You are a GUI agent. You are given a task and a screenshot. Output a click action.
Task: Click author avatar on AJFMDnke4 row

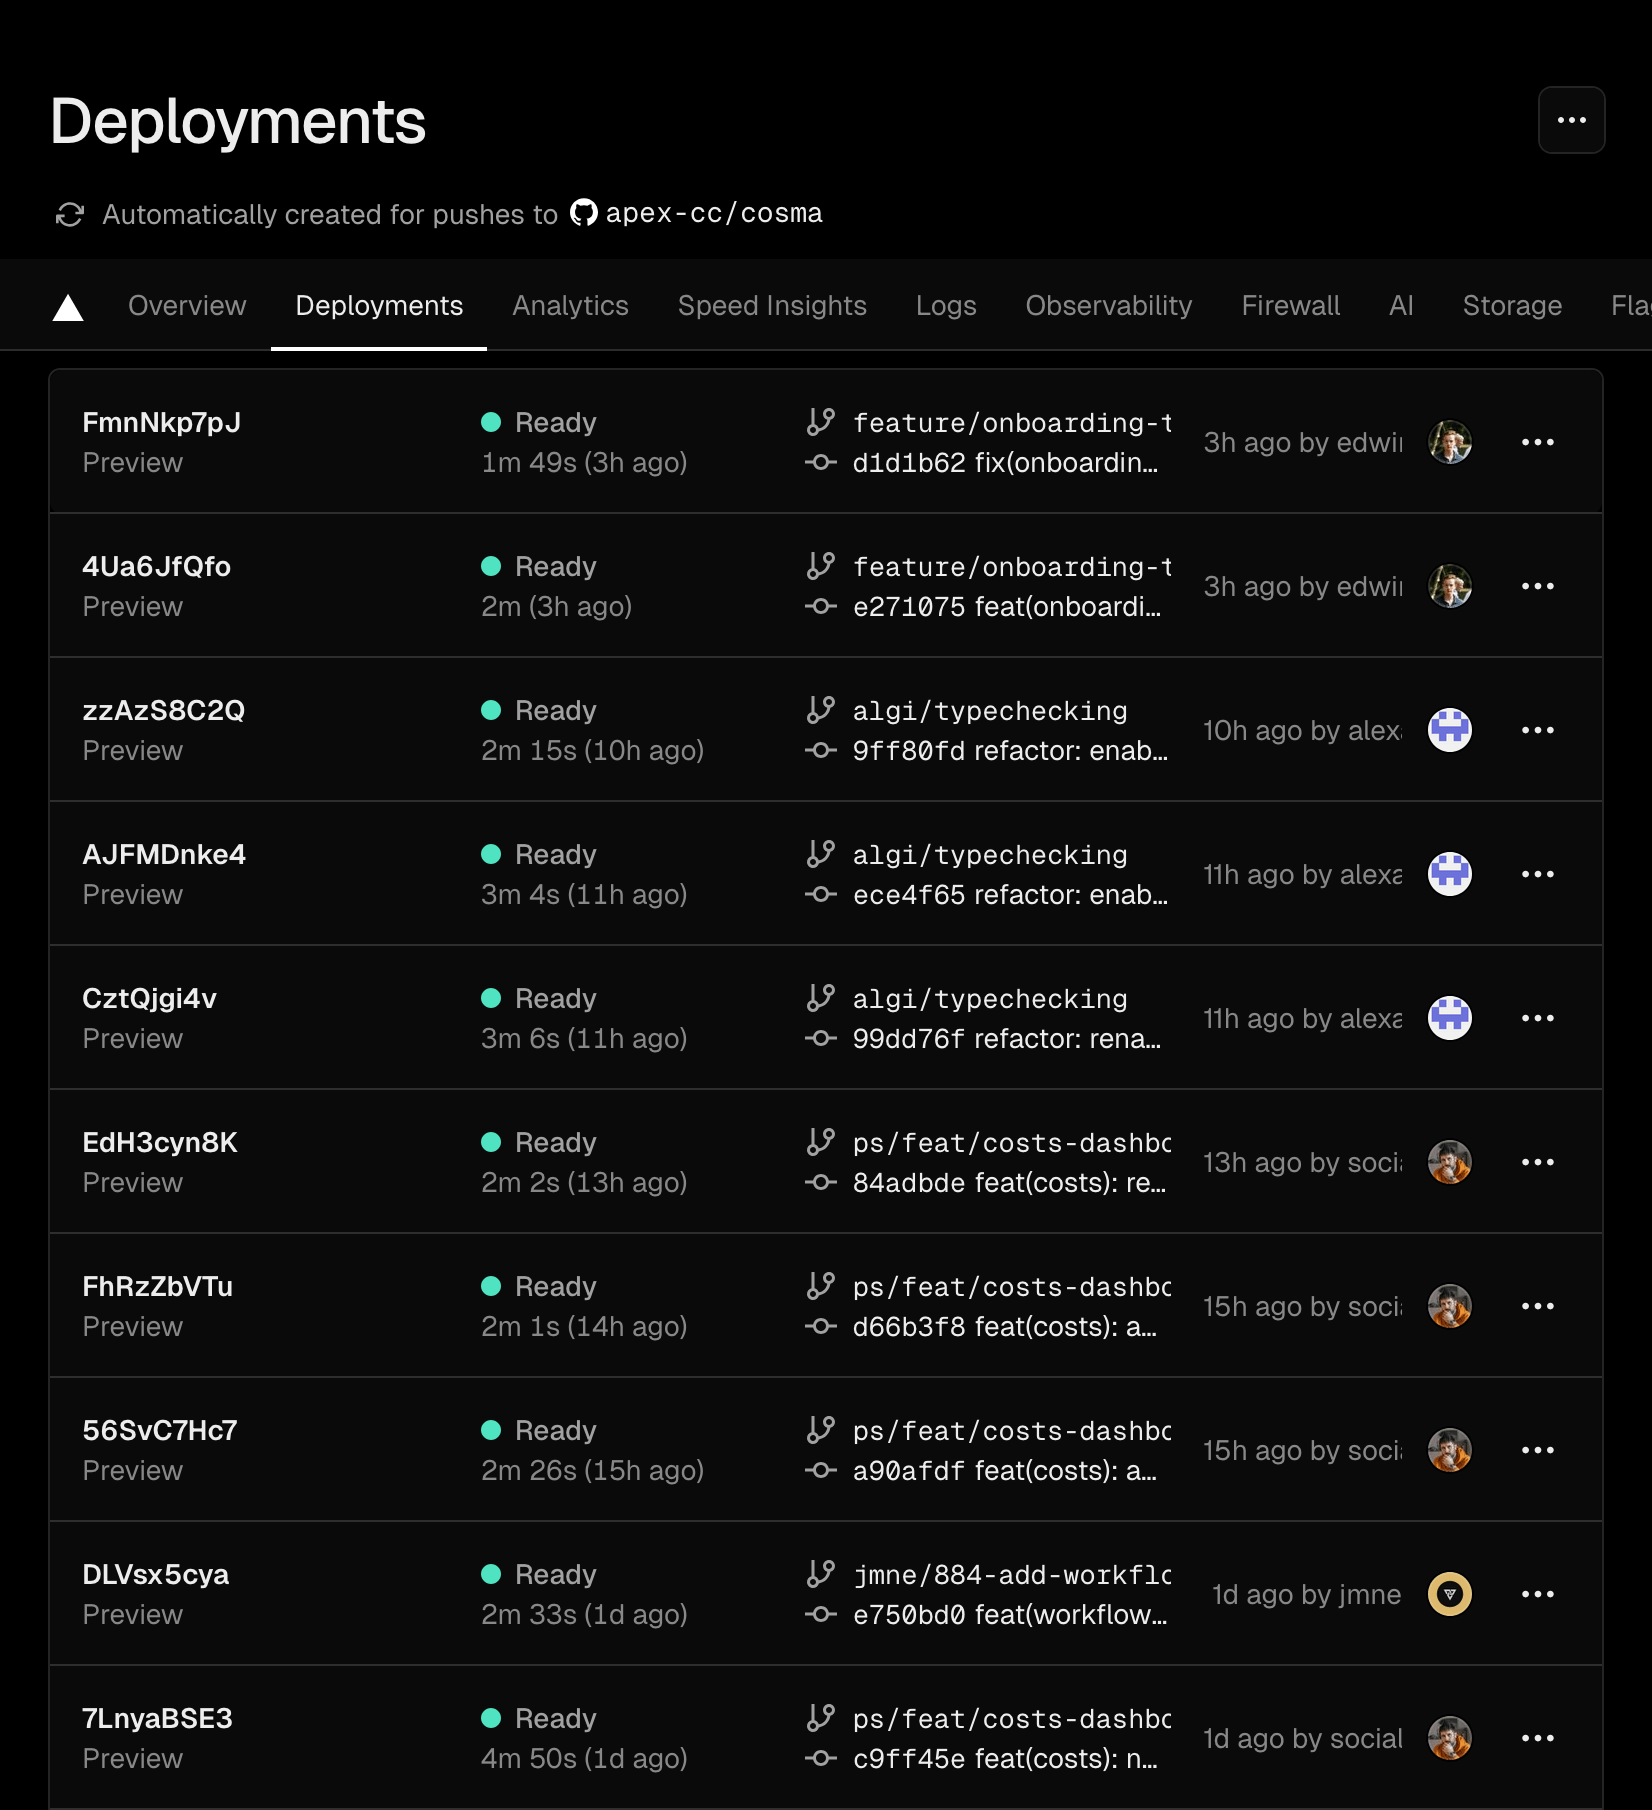point(1449,874)
